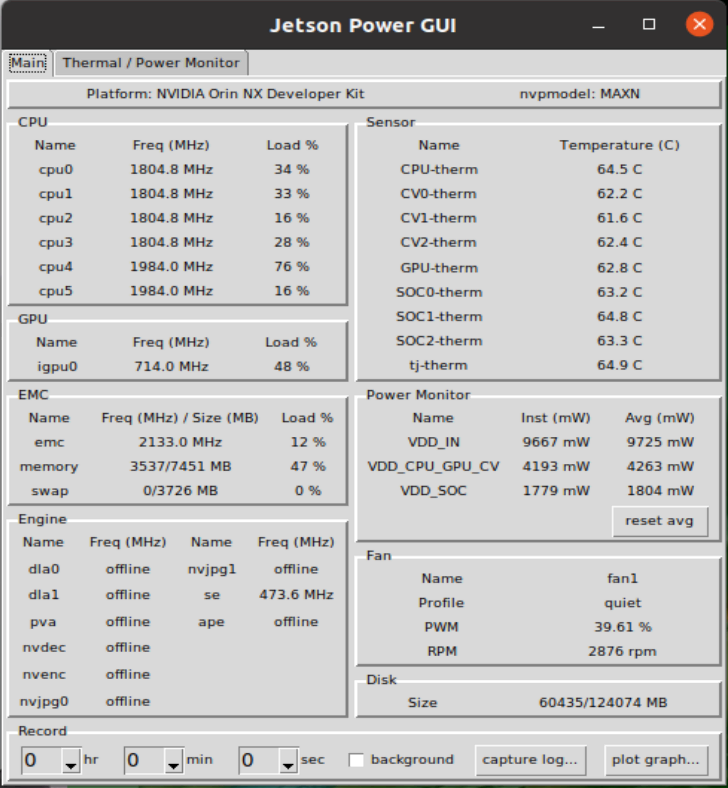Screen dimensions: 728x788
Task: Select the cpu0 name cell
Action: [56, 169]
